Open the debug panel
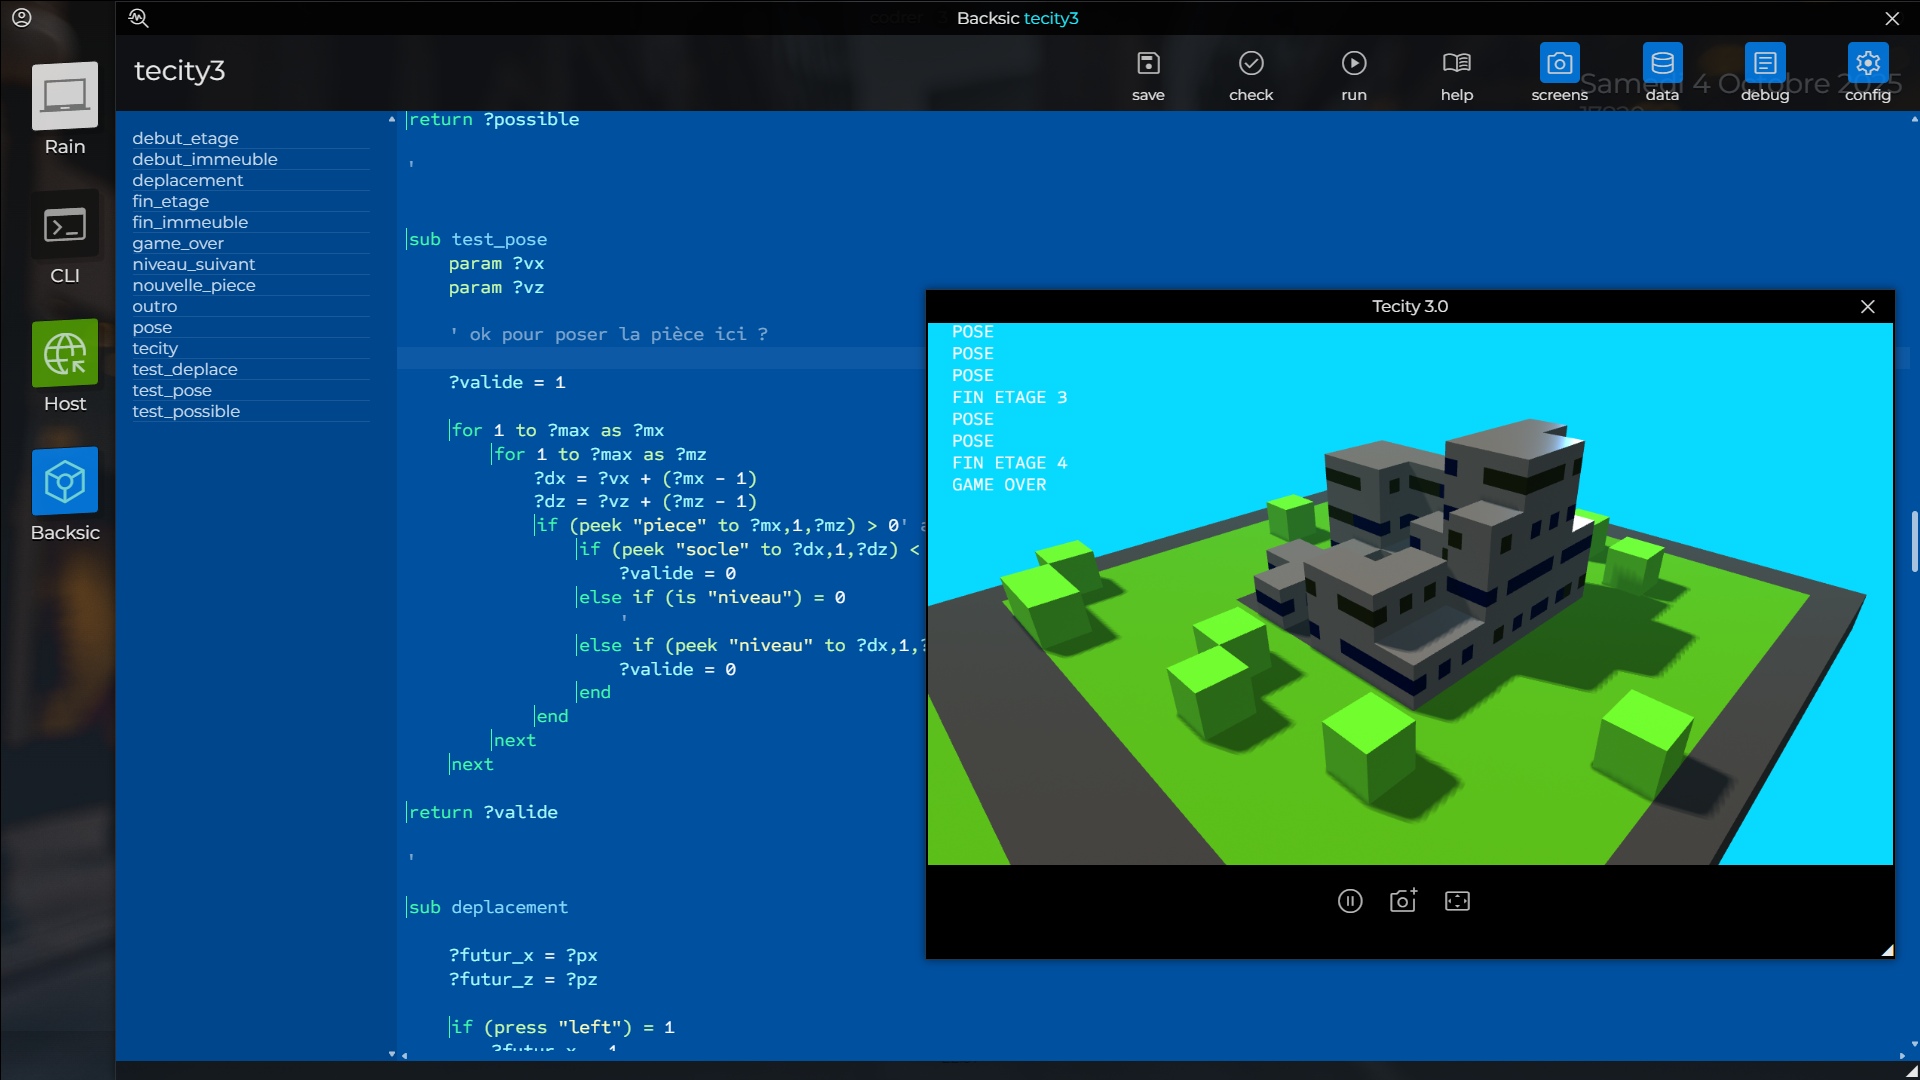The height and width of the screenshot is (1080, 1920). click(x=1765, y=64)
